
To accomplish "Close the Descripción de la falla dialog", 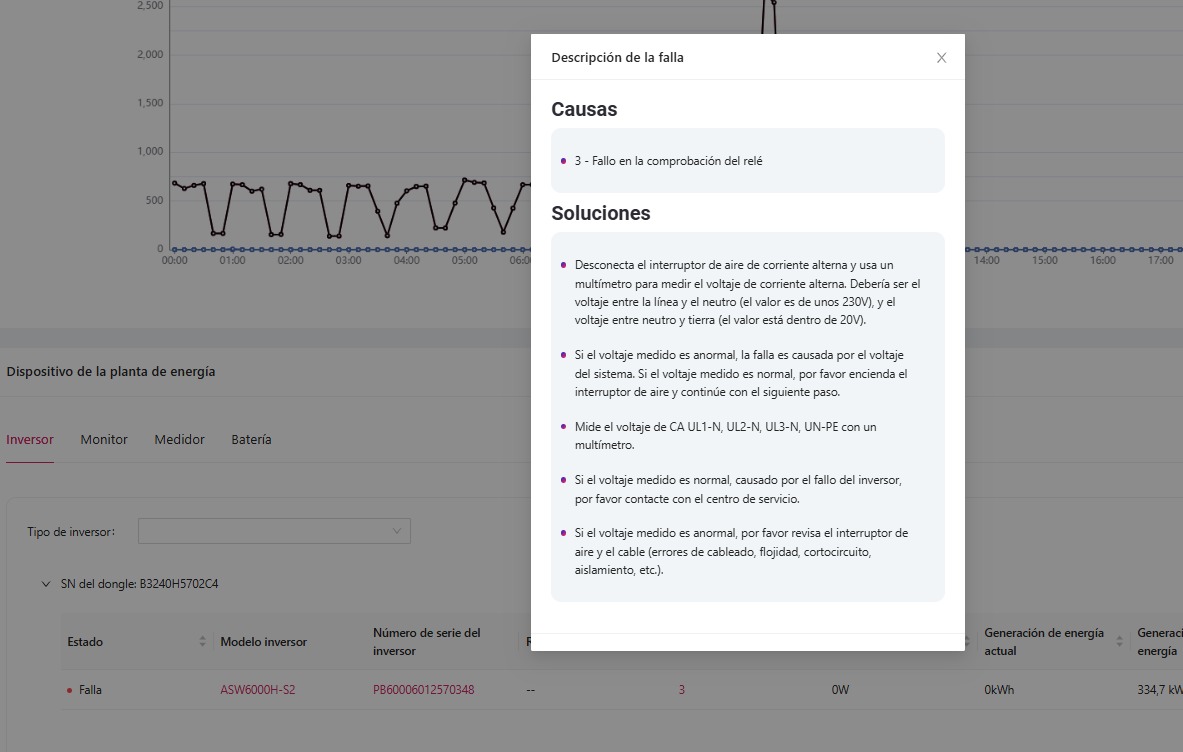I will 941,58.
